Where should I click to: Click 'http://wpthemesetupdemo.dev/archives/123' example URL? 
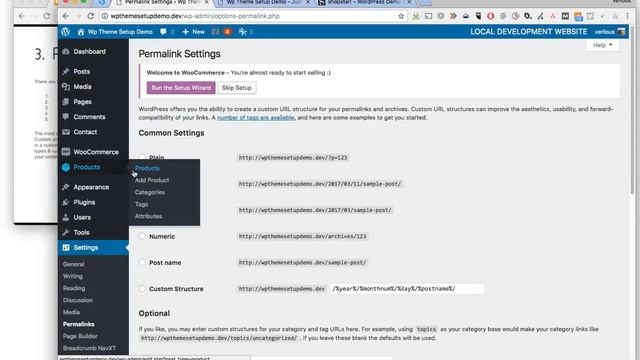(302, 236)
